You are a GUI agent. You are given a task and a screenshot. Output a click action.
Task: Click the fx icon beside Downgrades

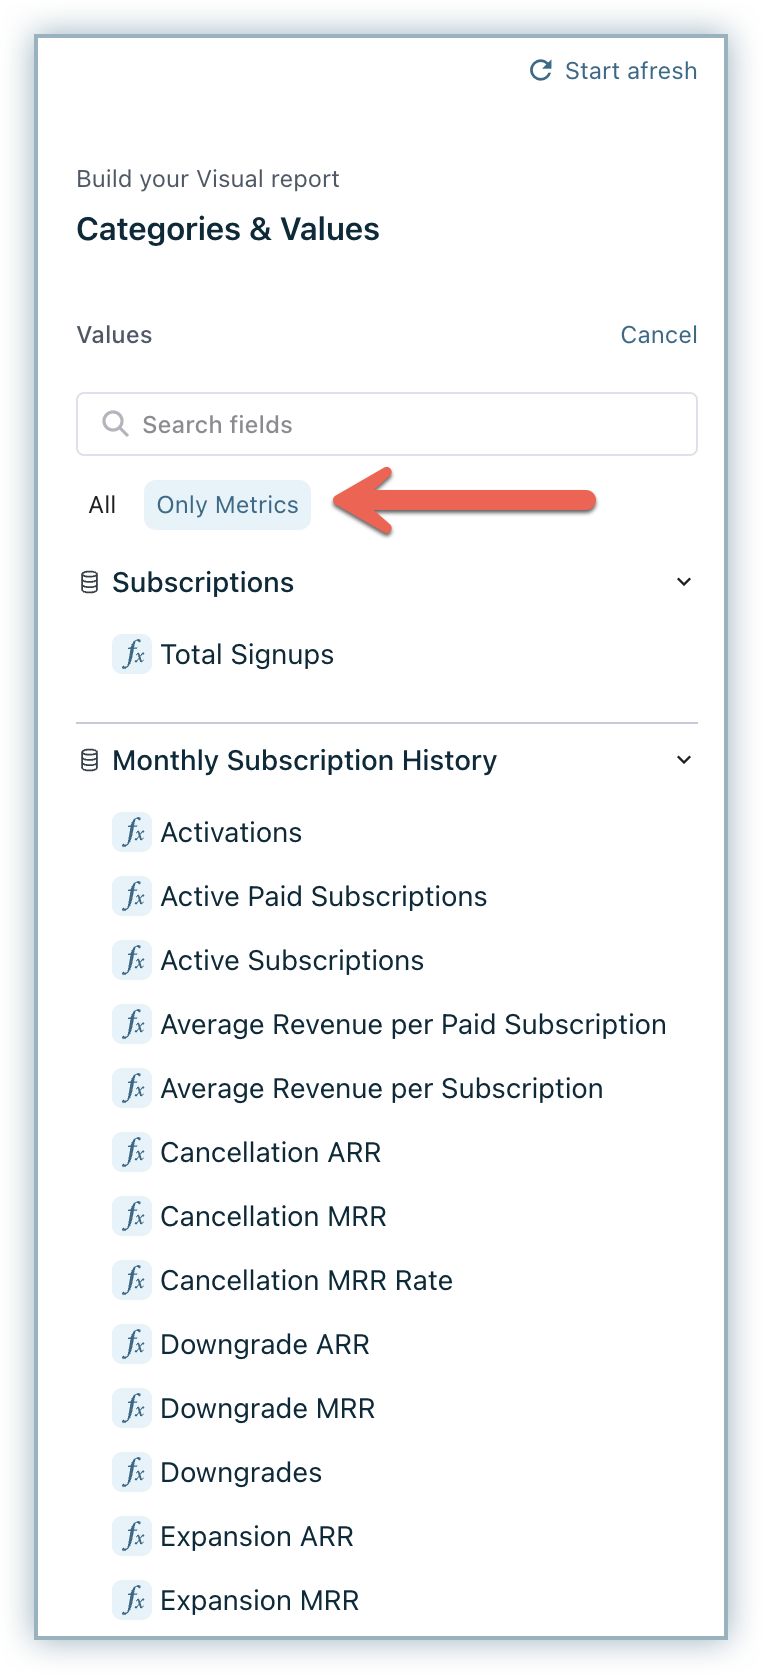pos(132,1473)
